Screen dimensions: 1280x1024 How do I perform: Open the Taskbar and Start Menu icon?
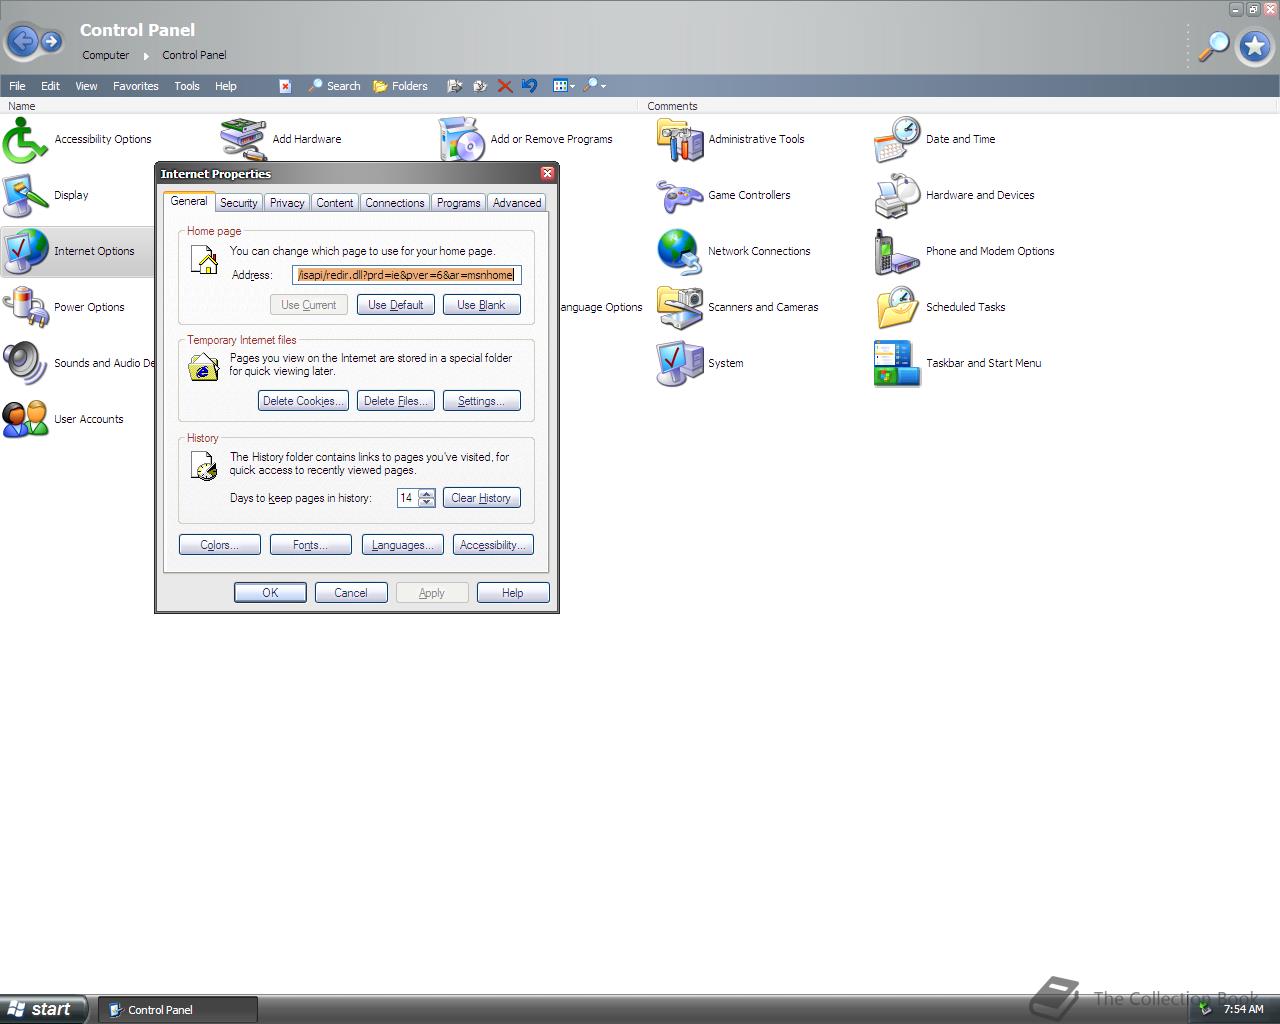[x=898, y=363]
